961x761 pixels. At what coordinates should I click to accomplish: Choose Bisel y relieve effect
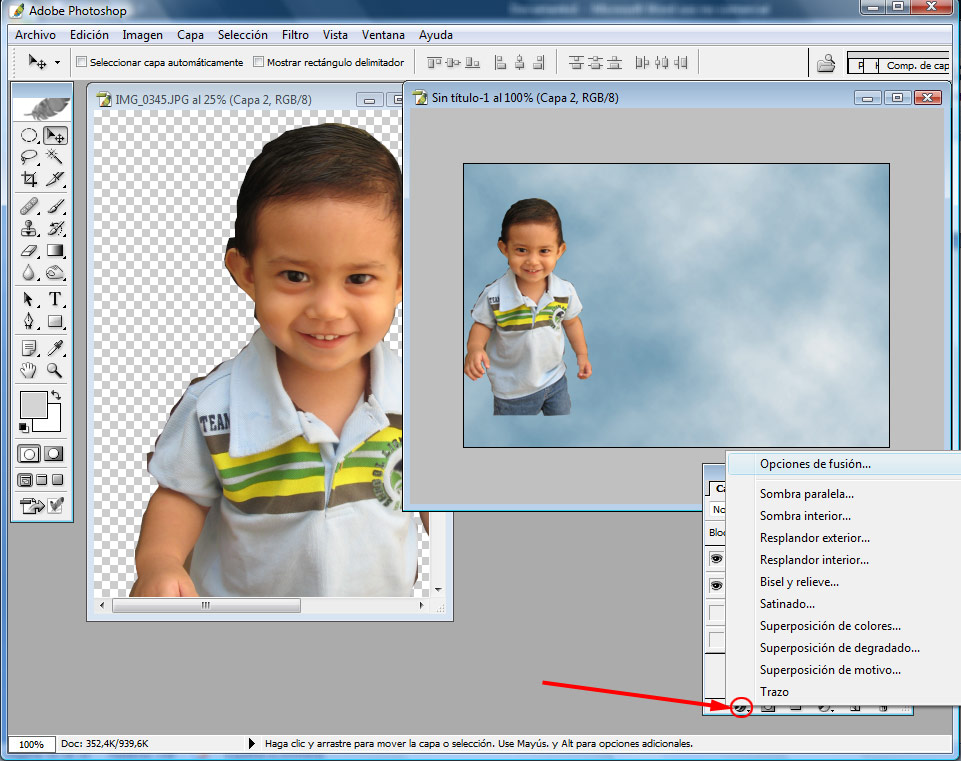(x=844, y=582)
